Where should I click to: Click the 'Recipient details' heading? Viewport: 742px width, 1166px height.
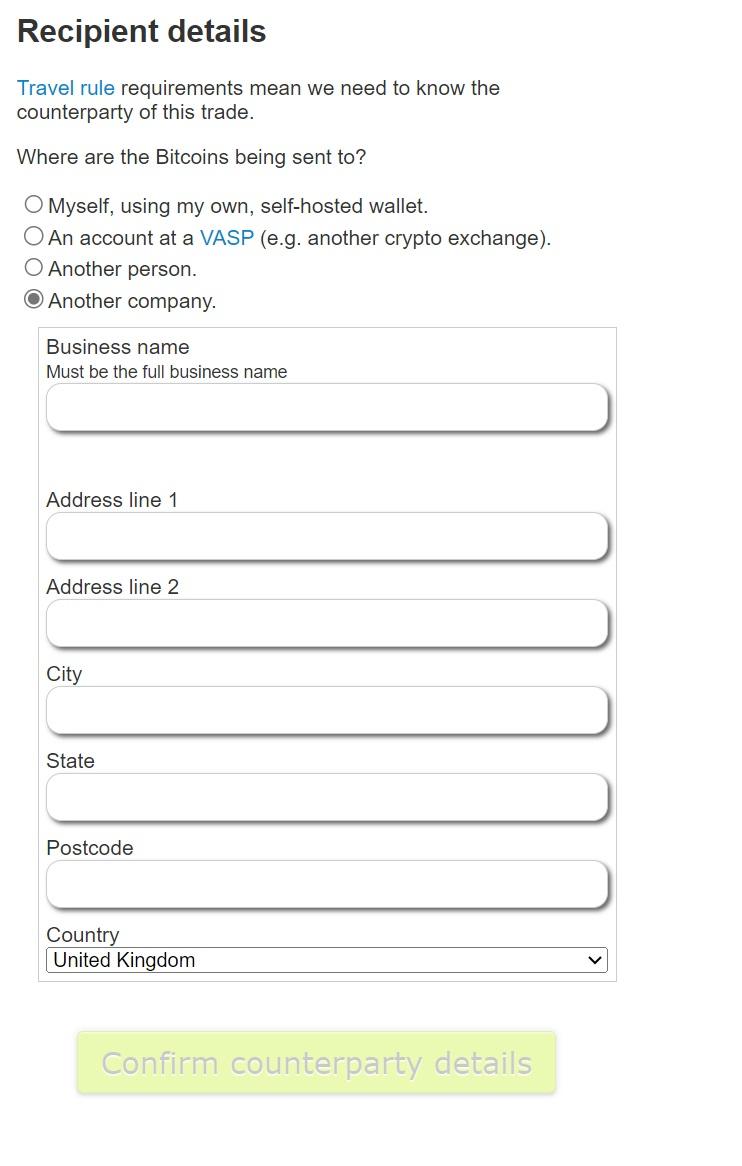click(142, 32)
